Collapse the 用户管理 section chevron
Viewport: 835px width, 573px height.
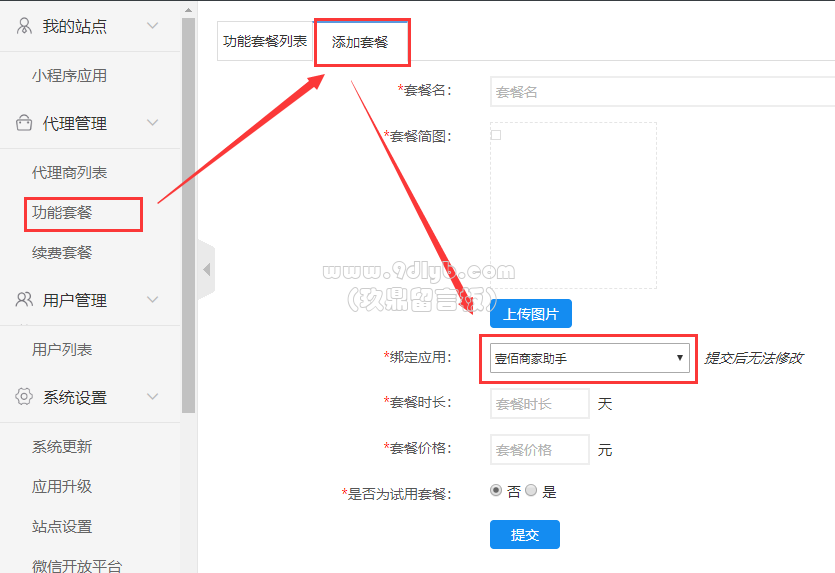pos(153,300)
